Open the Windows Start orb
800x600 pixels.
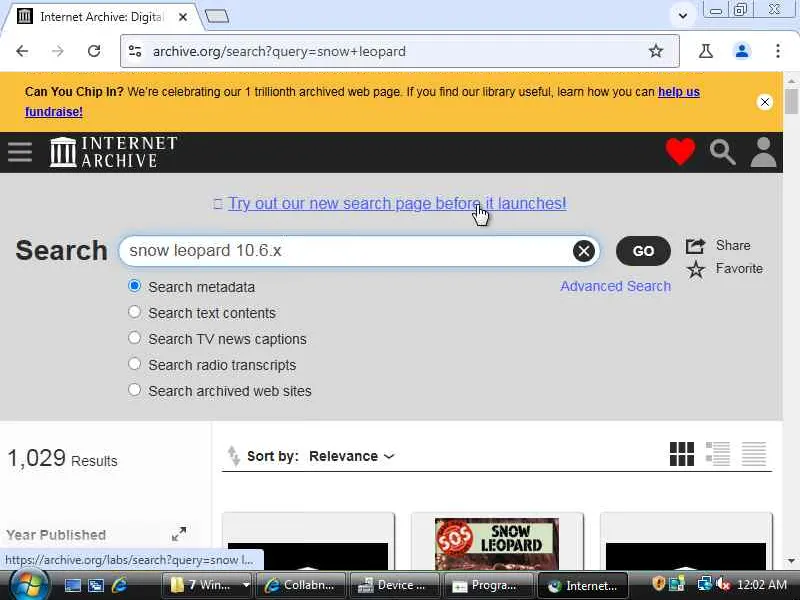30,585
